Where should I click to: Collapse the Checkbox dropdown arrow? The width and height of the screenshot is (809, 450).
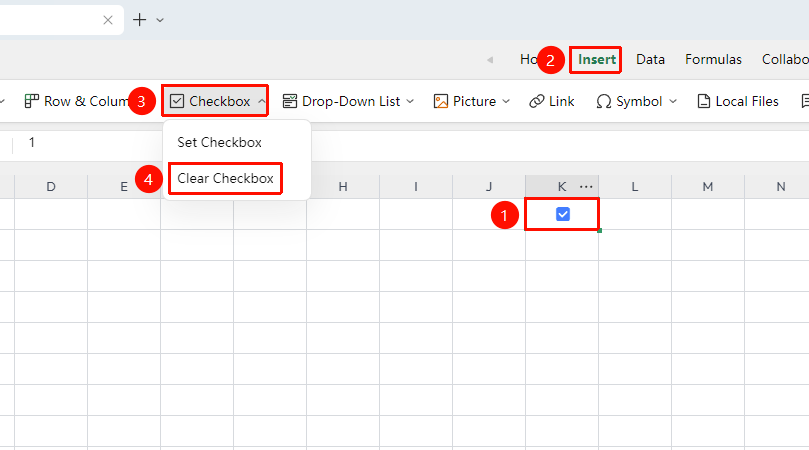pyautogui.click(x=262, y=101)
